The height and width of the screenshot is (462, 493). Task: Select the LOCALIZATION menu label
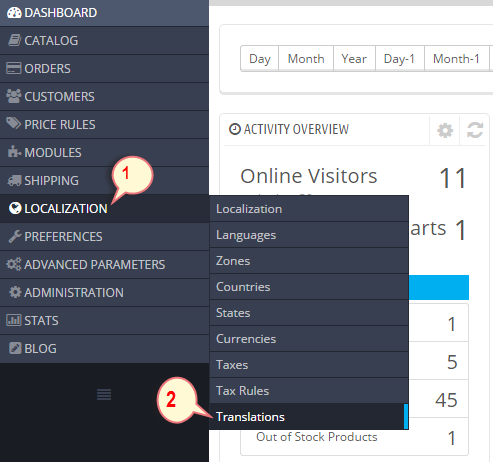click(x=66, y=209)
